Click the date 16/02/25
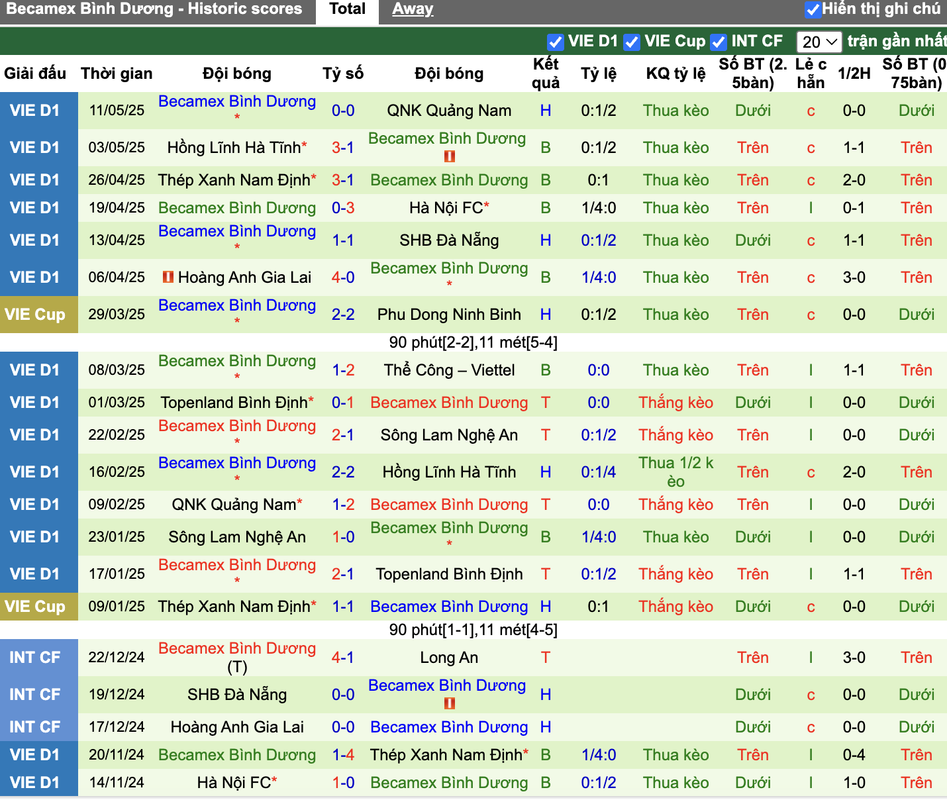Viewport: 947px width, 800px height. coord(117,472)
